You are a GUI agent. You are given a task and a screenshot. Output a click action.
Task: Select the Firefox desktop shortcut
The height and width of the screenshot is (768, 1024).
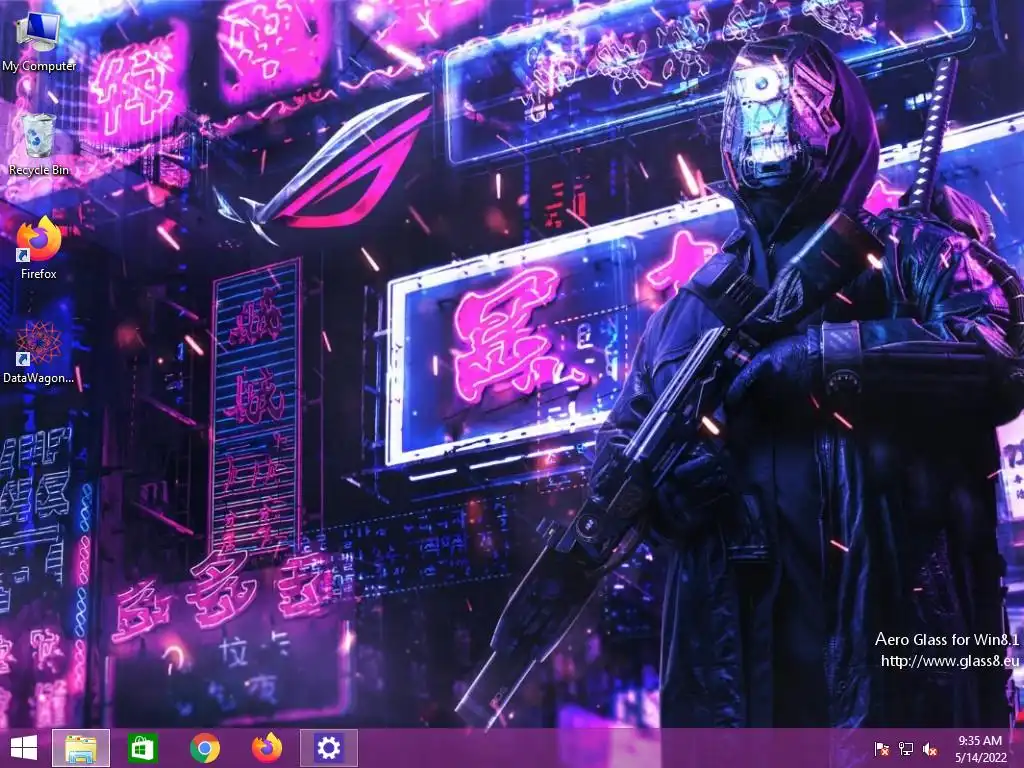click(39, 248)
